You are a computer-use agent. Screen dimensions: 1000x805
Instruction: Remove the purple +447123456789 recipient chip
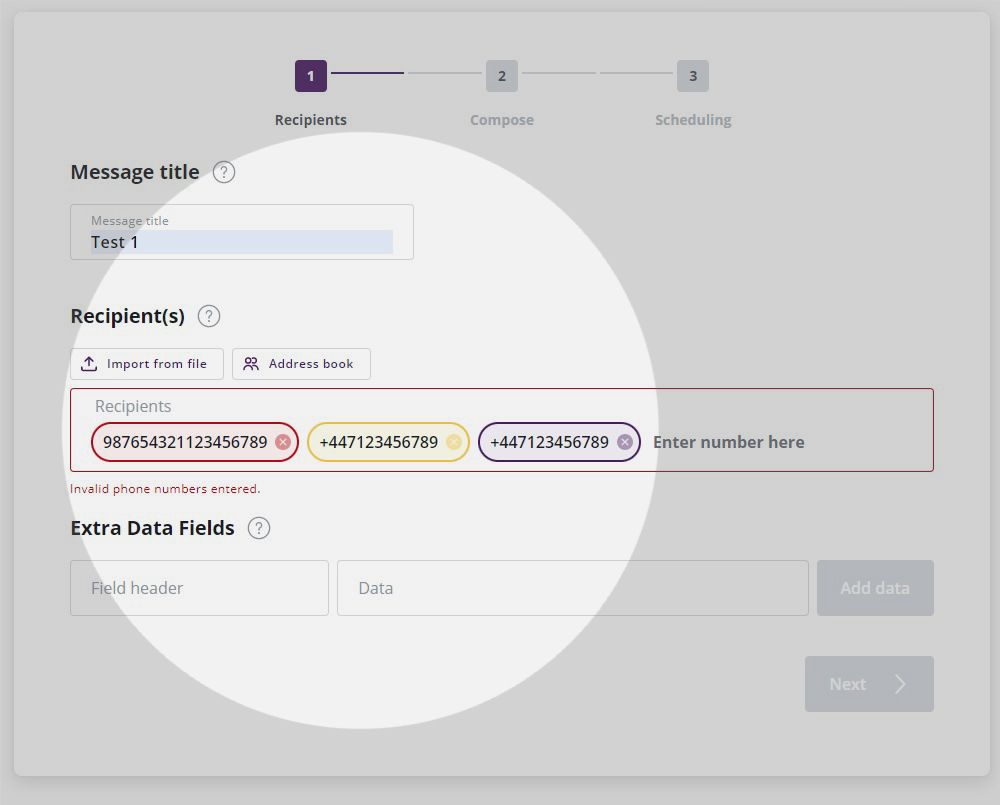point(625,442)
